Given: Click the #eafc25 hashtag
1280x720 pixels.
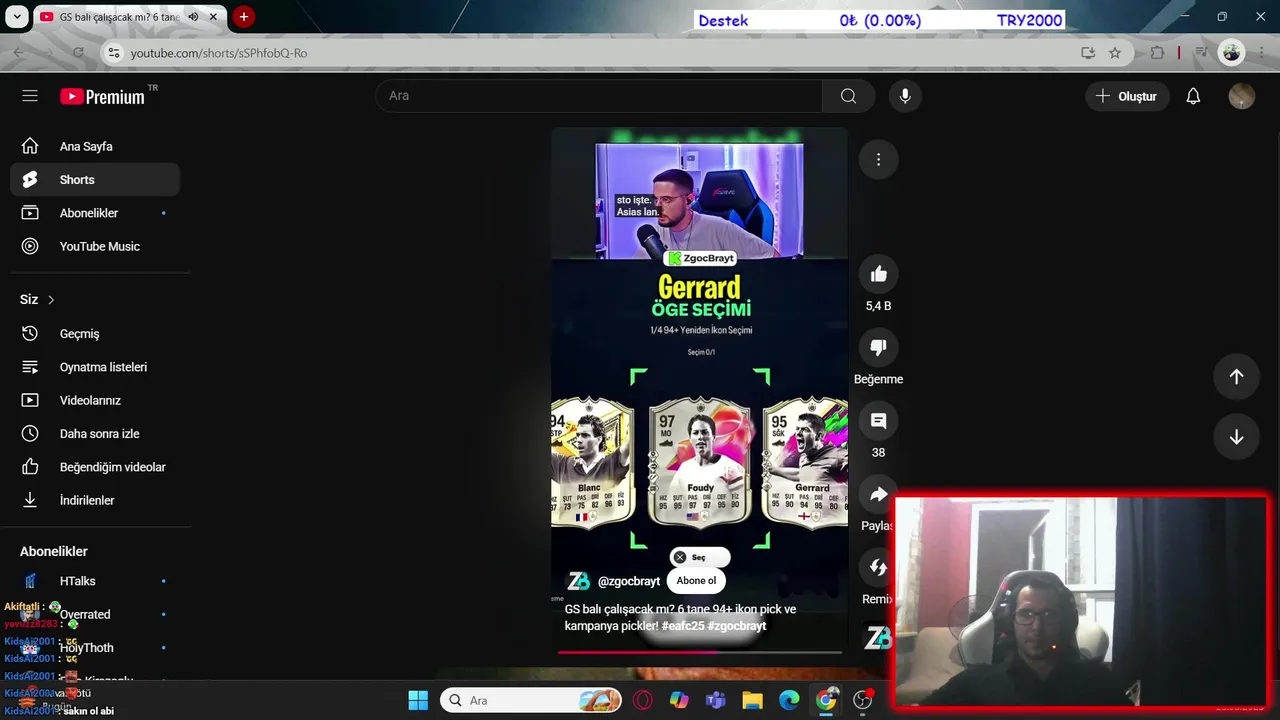Looking at the screenshot, I should coord(682,626).
